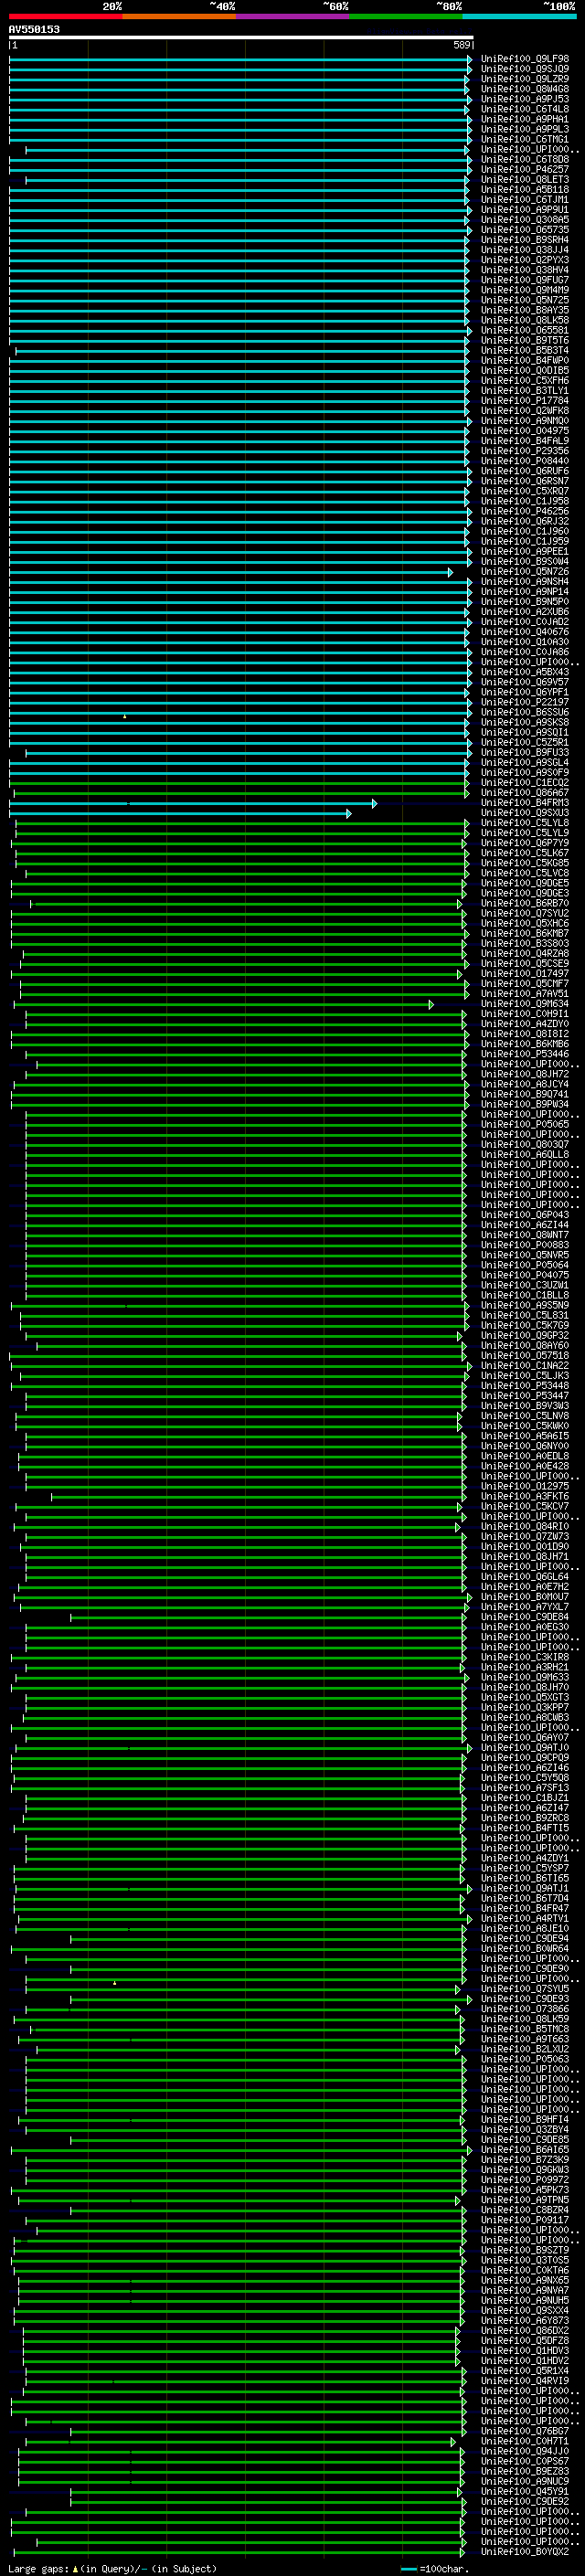Select the UniRef100_O17497 label
585x2576 pixels.
(x=524, y=974)
